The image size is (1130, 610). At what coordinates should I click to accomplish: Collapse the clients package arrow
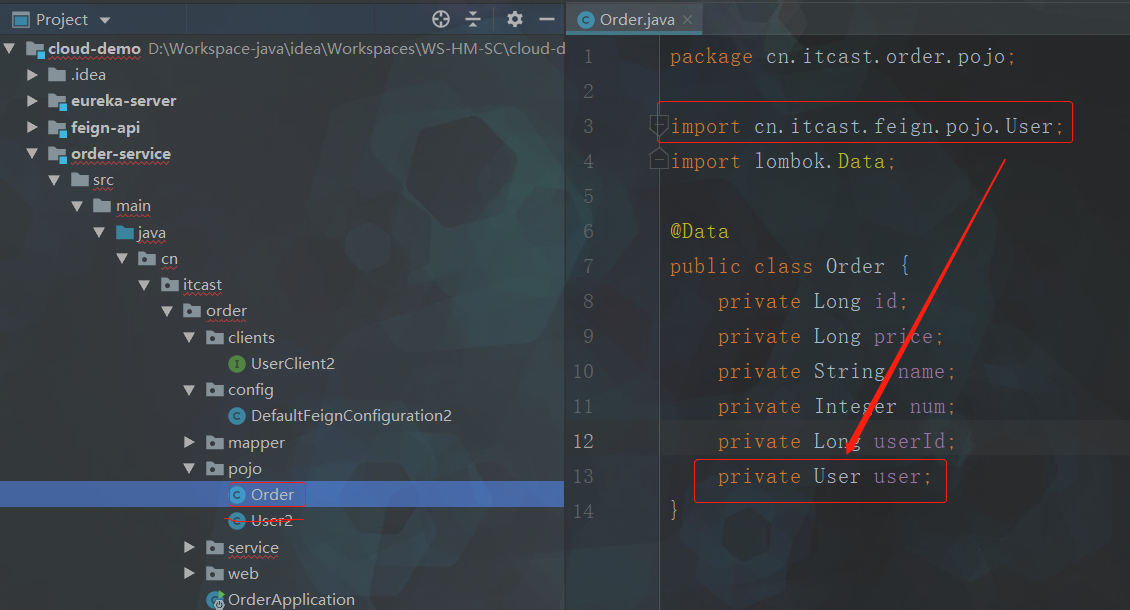[x=190, y=337]
